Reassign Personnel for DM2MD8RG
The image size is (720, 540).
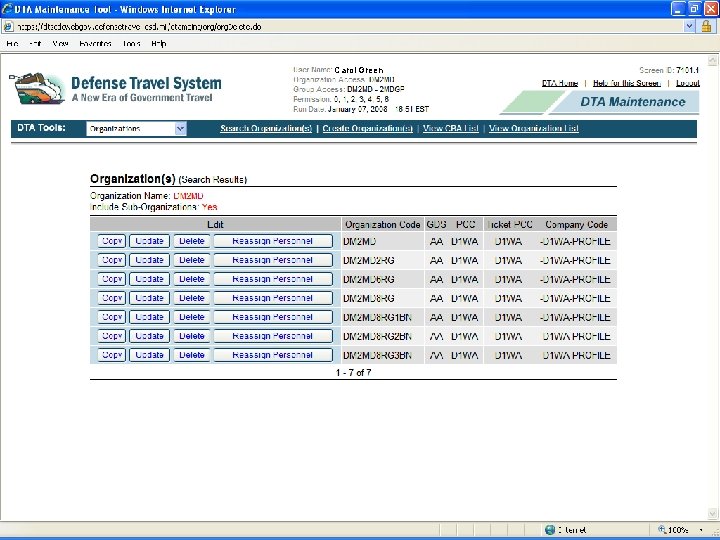pos(273,298)
